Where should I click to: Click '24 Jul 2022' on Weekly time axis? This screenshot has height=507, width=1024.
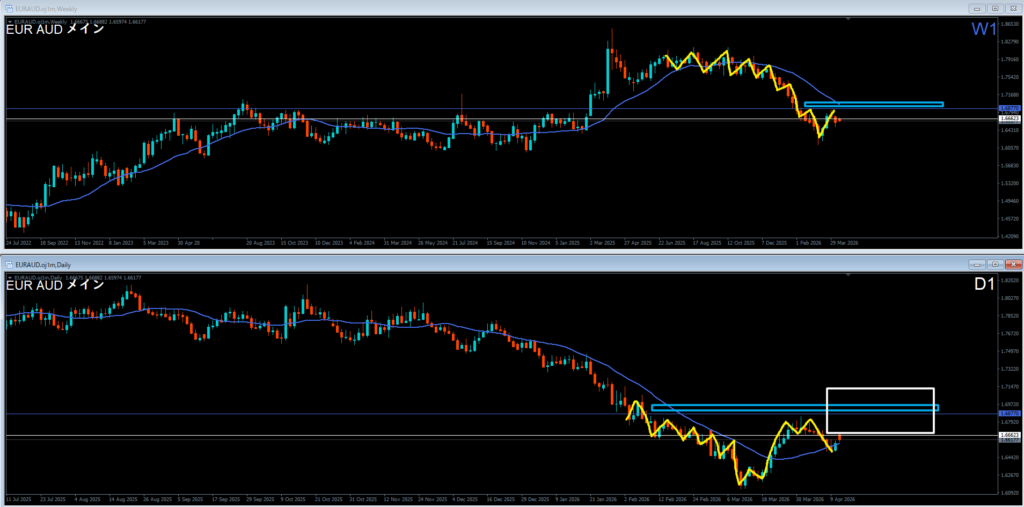coord(18,242)
